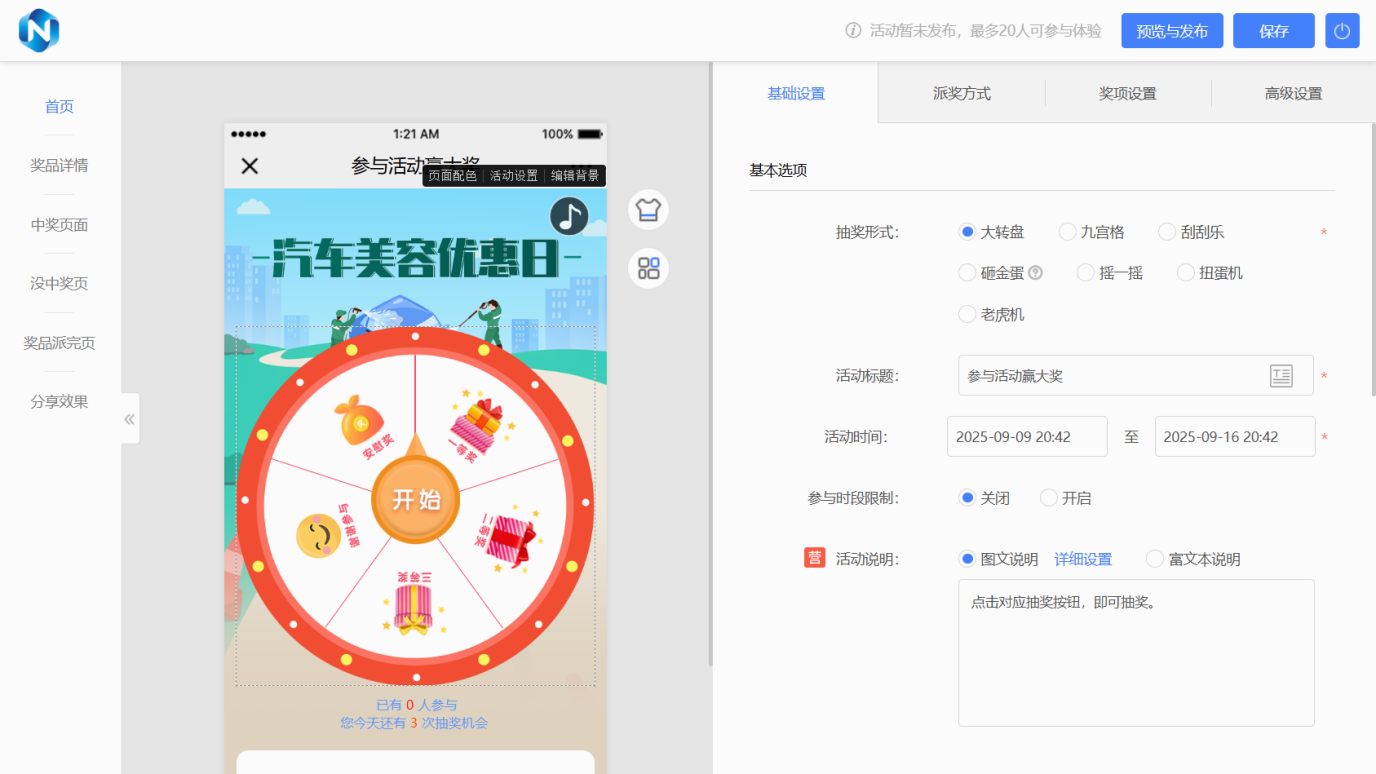Collapse the left sidebar with the « arrow

[x=129, y=419]
